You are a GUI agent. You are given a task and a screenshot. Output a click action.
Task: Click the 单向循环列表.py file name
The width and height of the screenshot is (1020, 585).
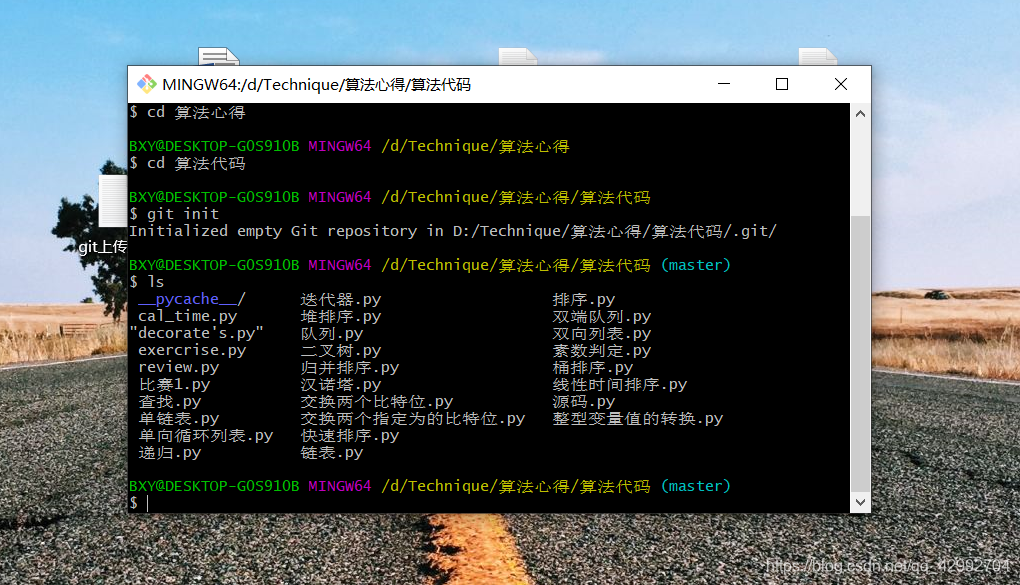[x=206, y=435]
